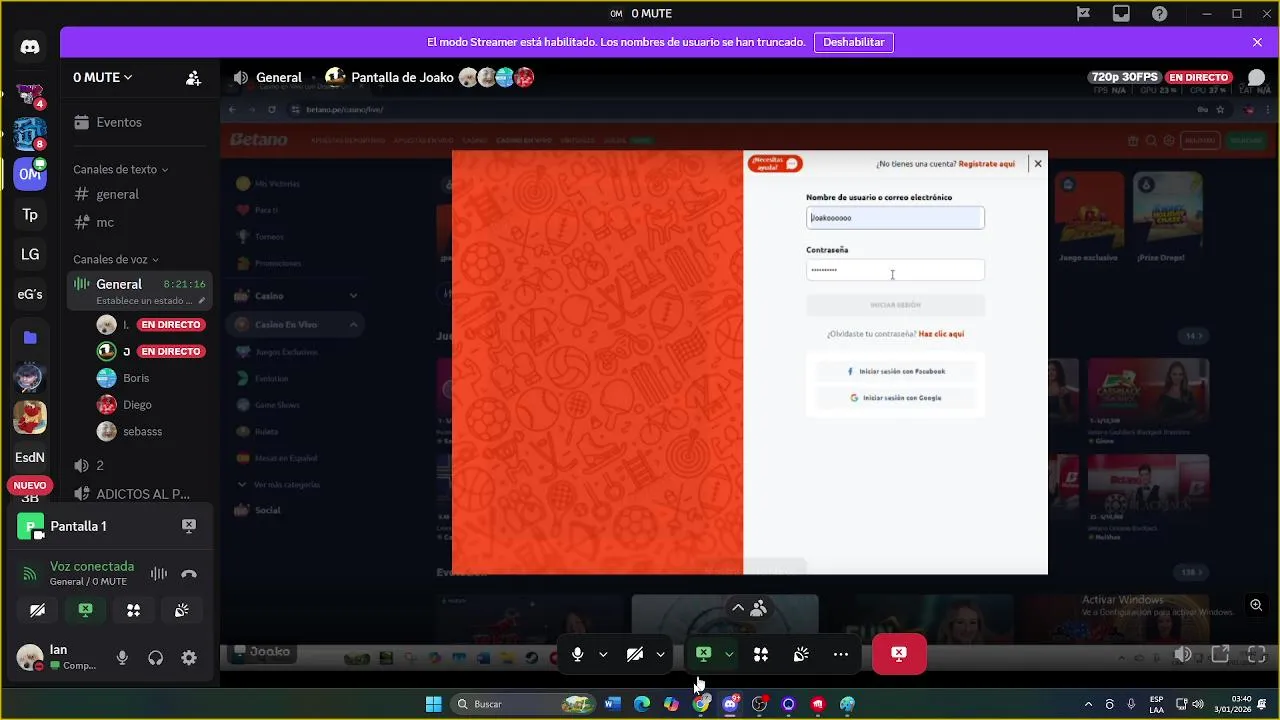The height and width of the screenshot is (720, 1280).
Task: Open the activities icon in voice panel
Action: (133, 610)
